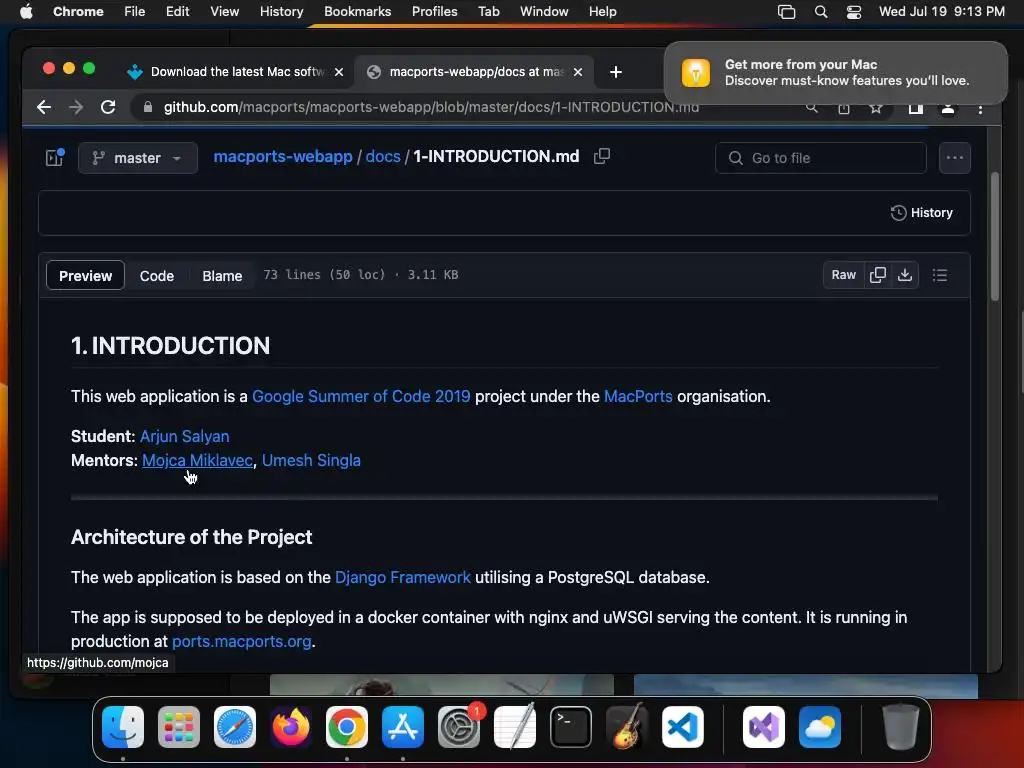Click the browser forward arrow
Screen dimensions: 1024x768
click(76, 107)
